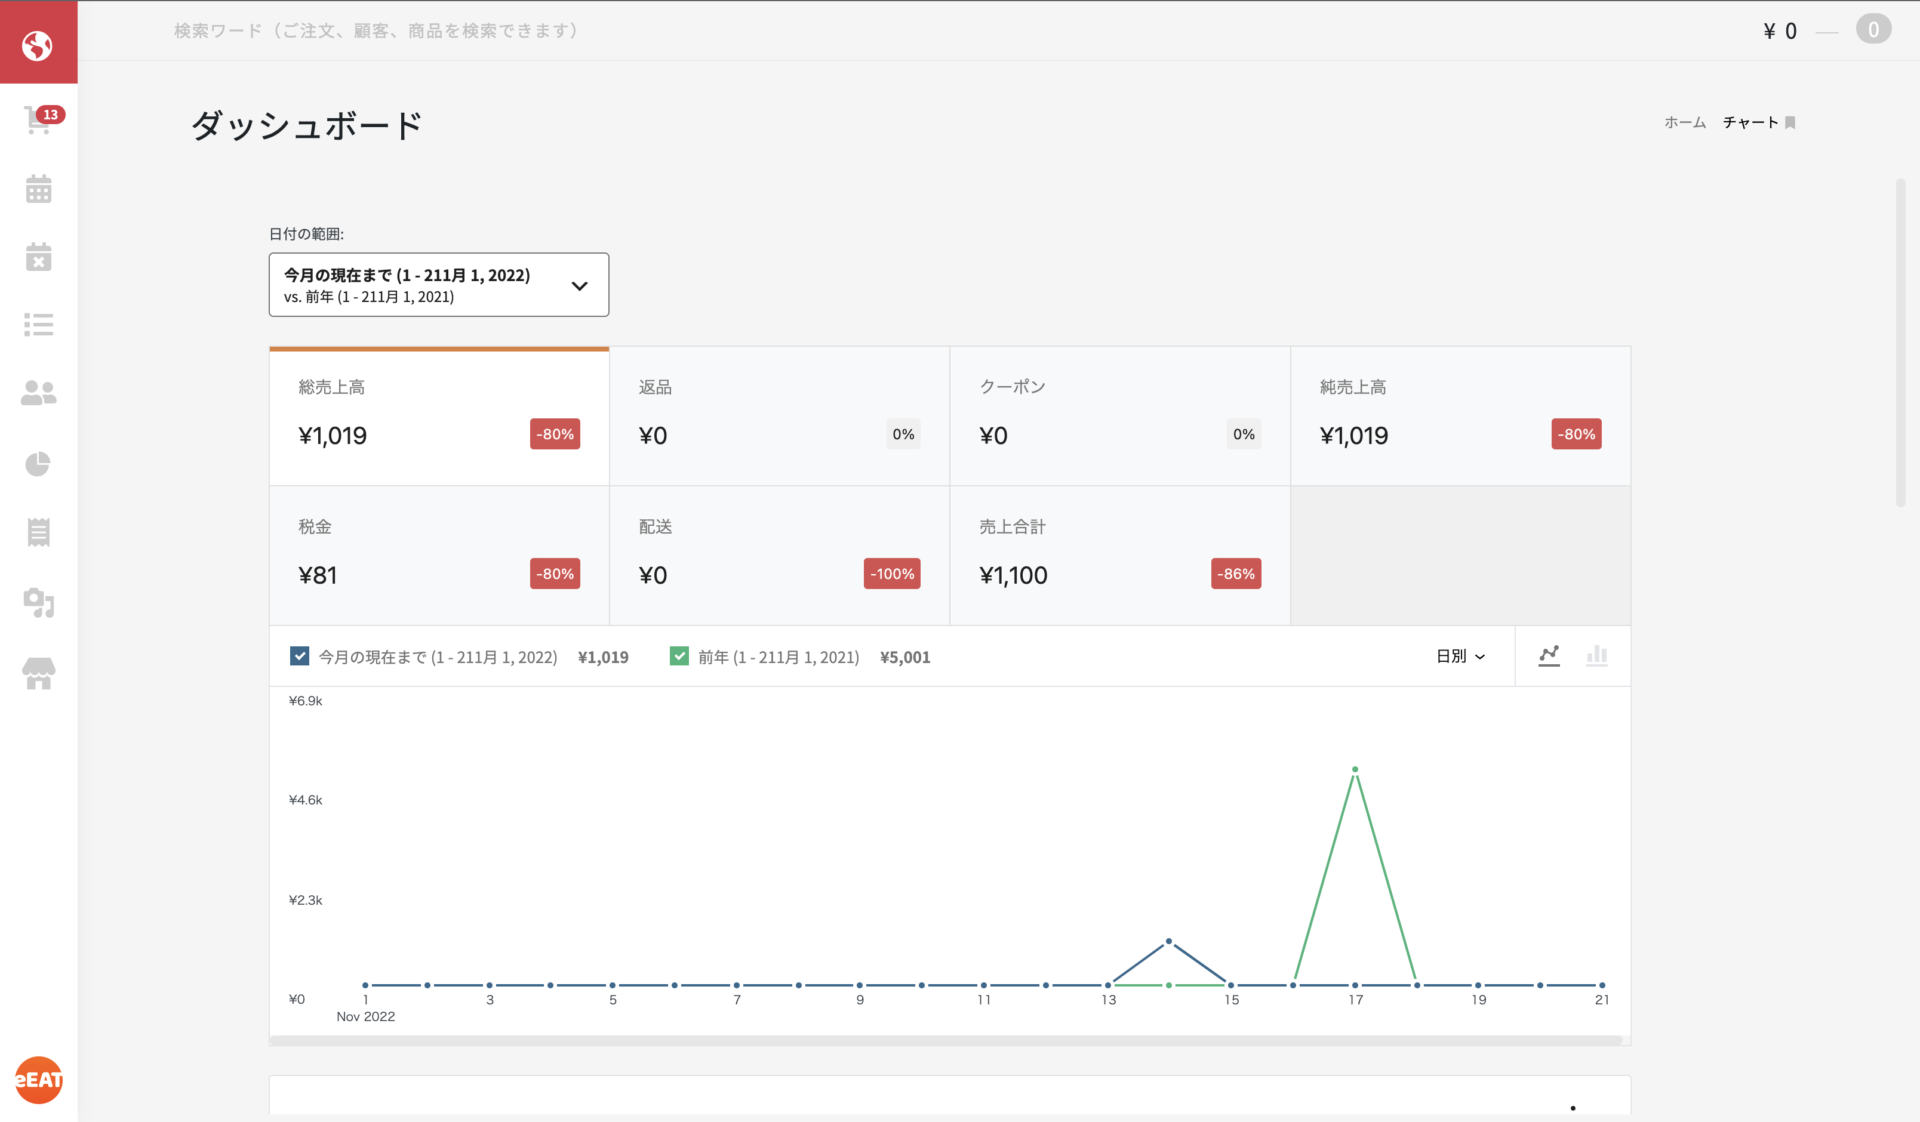This screenshot has width=1920, height=1122.
Task: Open the calendar grid icon in sidebar
Action: (39, 189)
